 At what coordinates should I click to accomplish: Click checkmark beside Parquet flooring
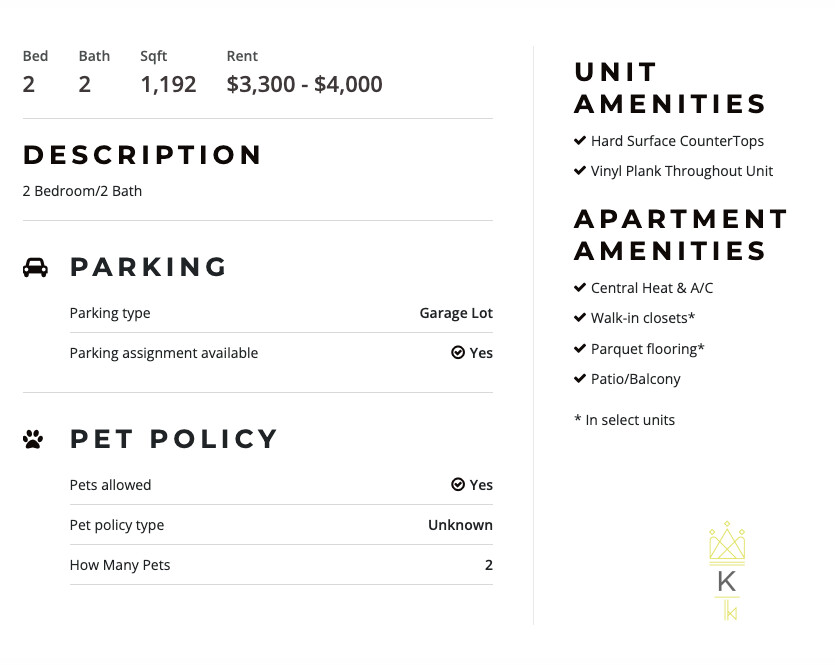click(x=580, y=349)
